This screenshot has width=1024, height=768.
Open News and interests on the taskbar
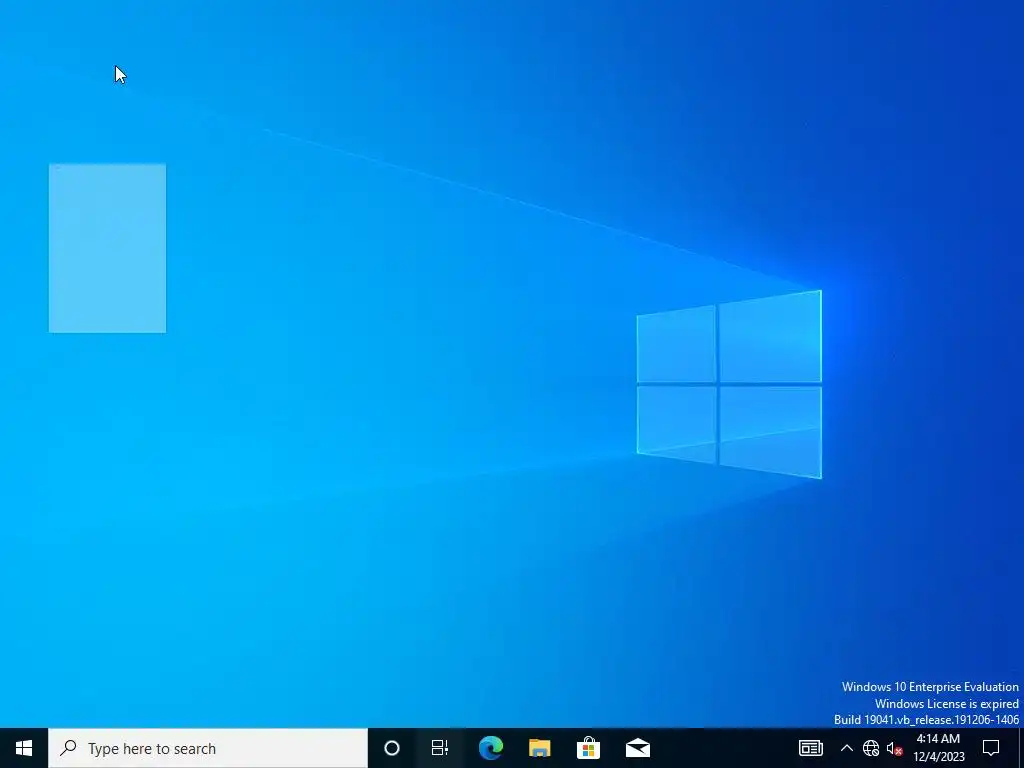click(x=810, y=748)
